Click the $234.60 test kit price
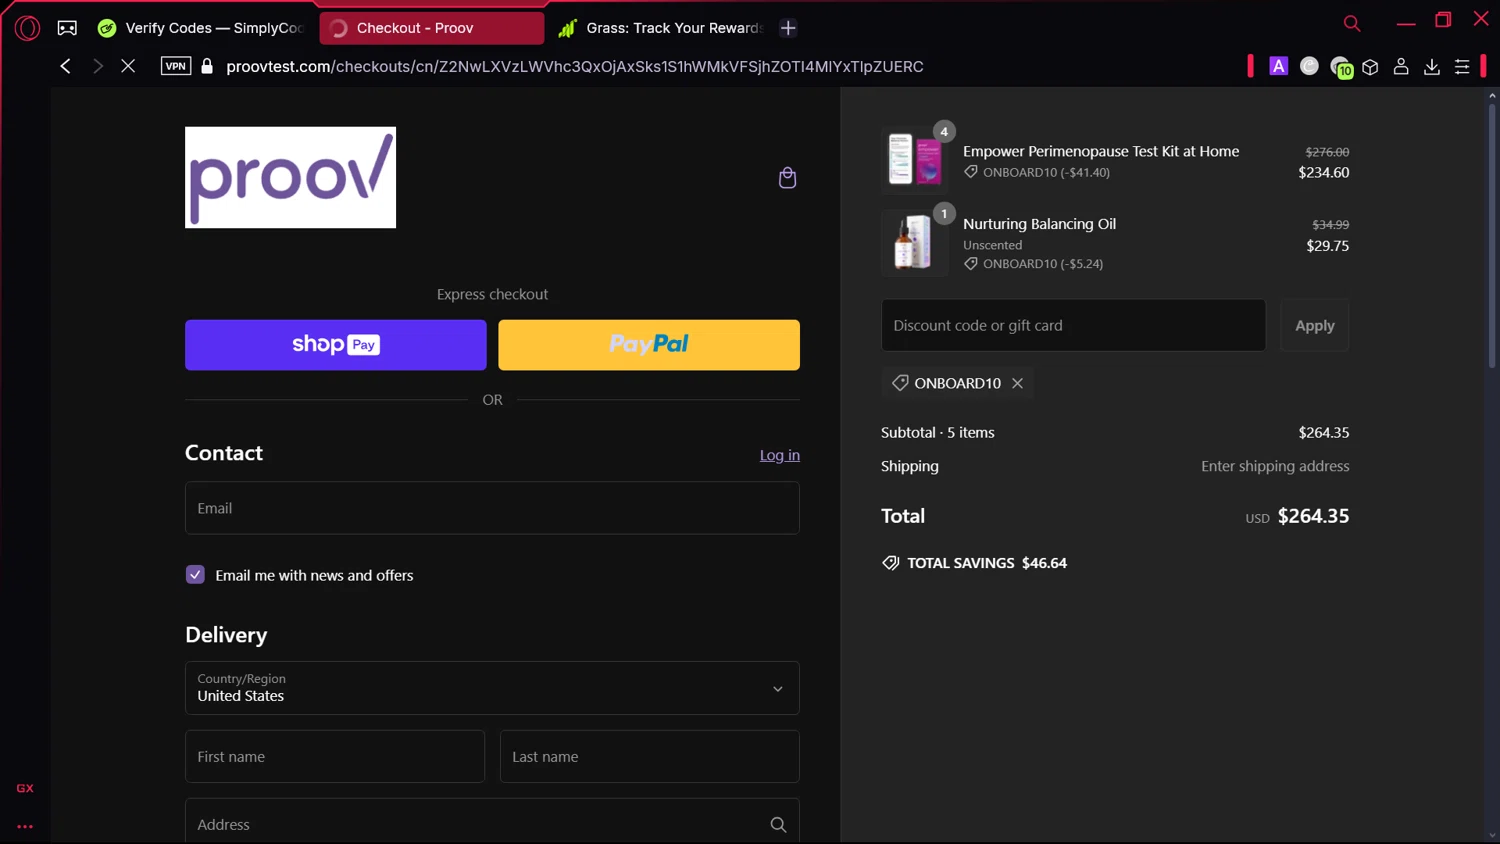 pos(1323,172)
